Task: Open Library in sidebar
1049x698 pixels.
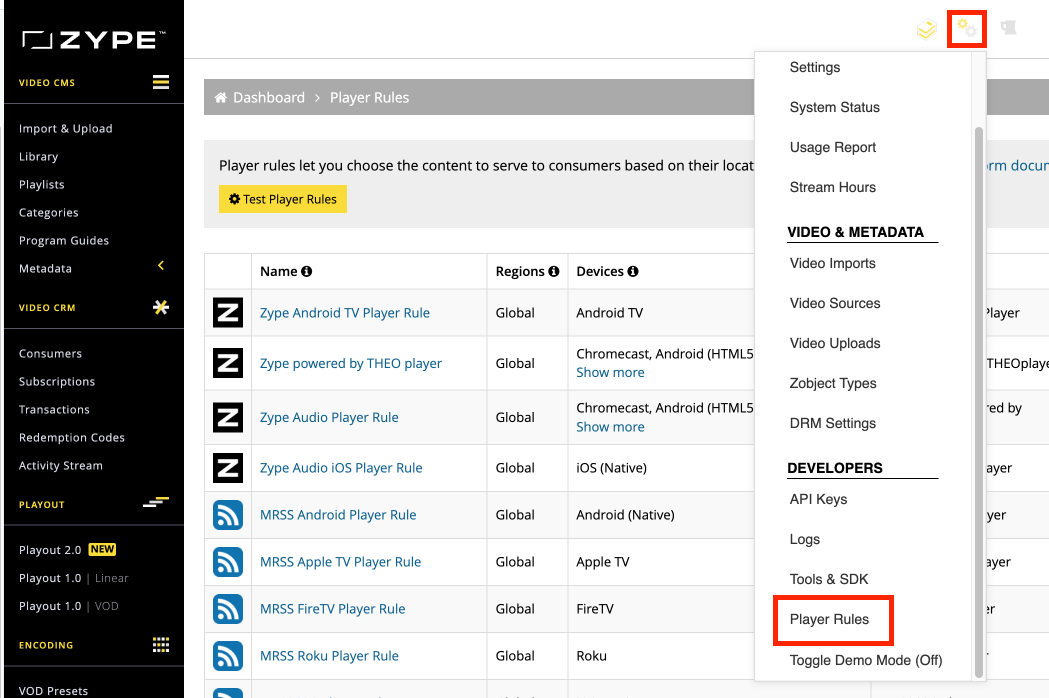Action: click(x=38, y=157)
